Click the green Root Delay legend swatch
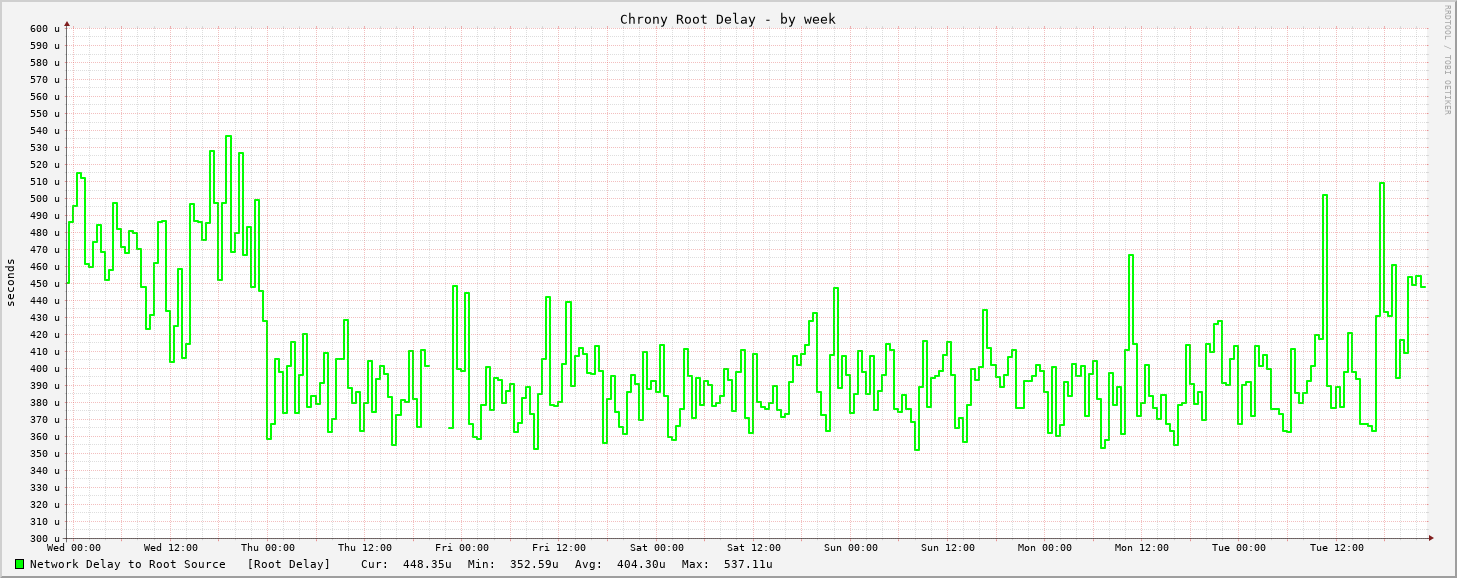1457x578 pixels. 19,564
